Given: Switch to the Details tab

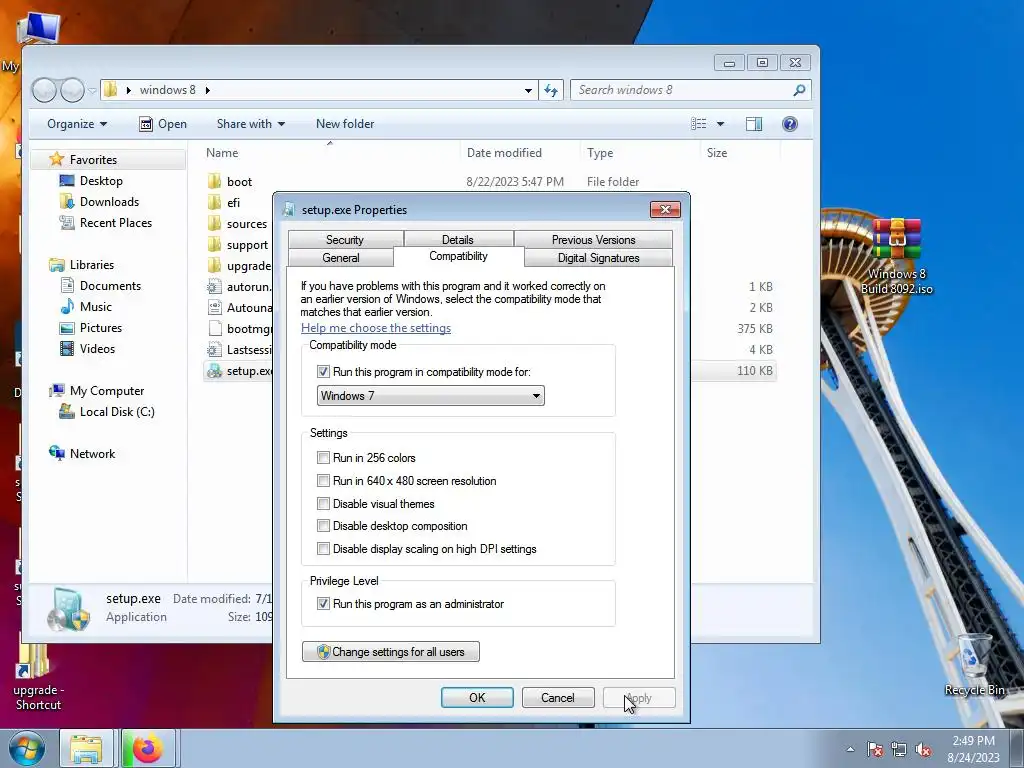Looking at the screenshot, I should point(457,240).
